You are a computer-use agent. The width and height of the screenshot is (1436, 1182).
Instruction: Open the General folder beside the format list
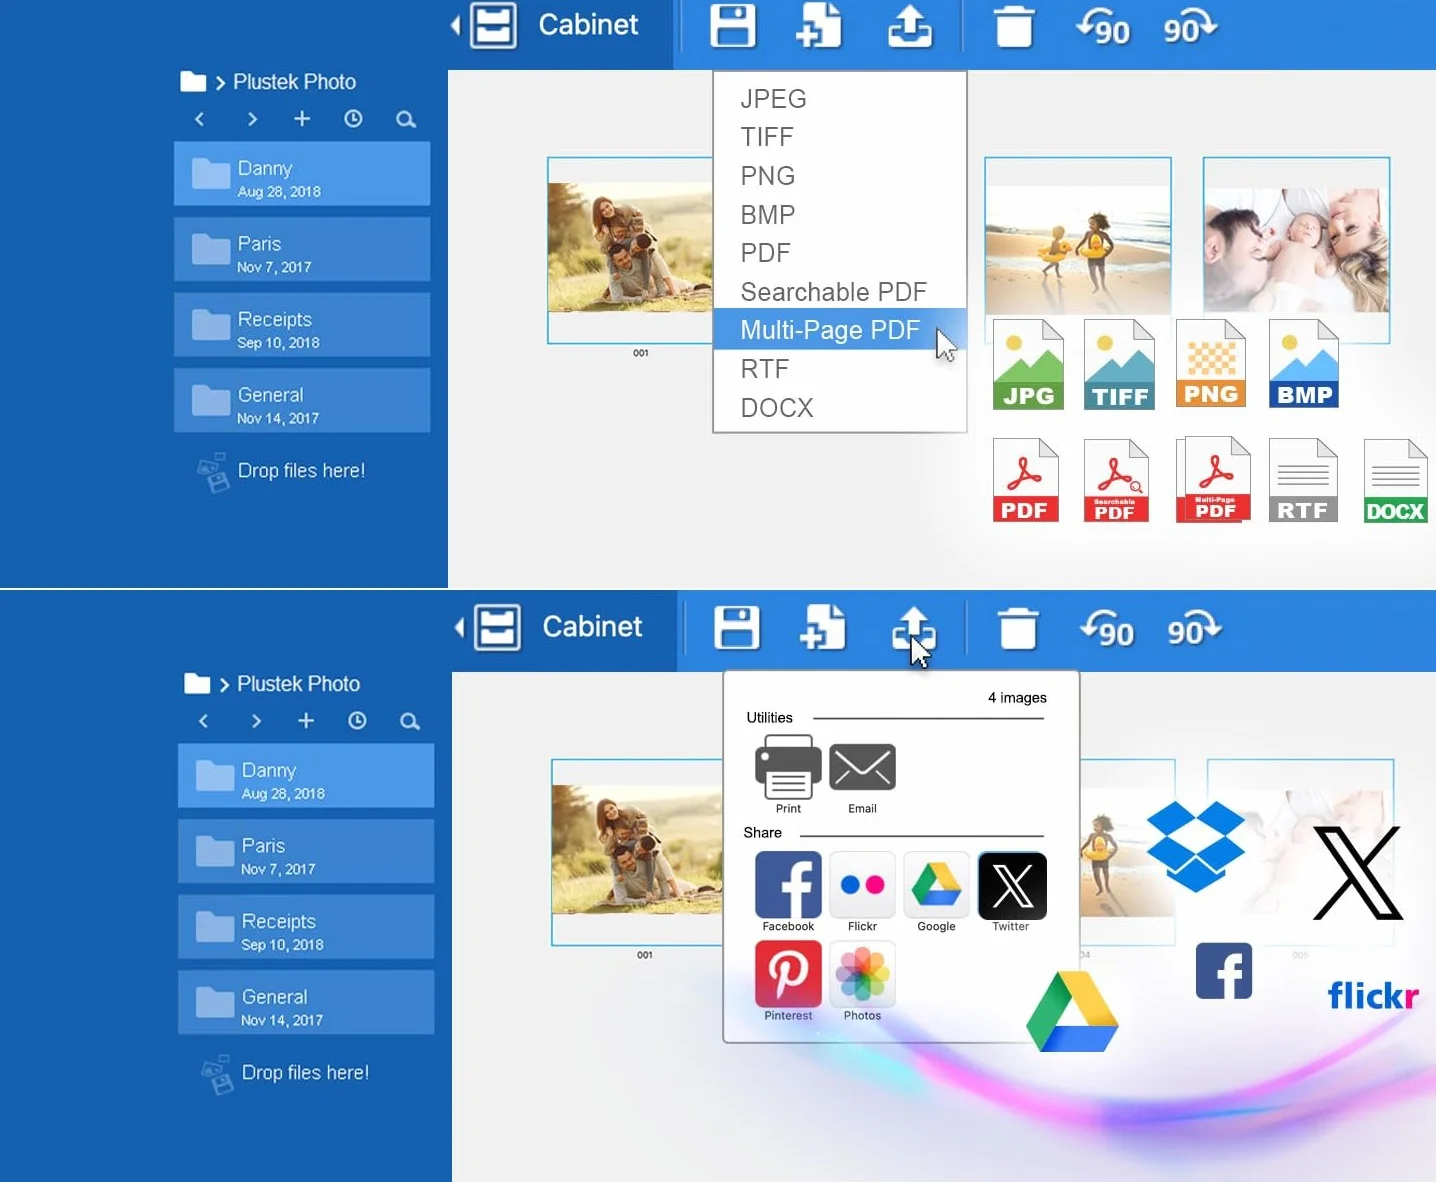(302, 400)
